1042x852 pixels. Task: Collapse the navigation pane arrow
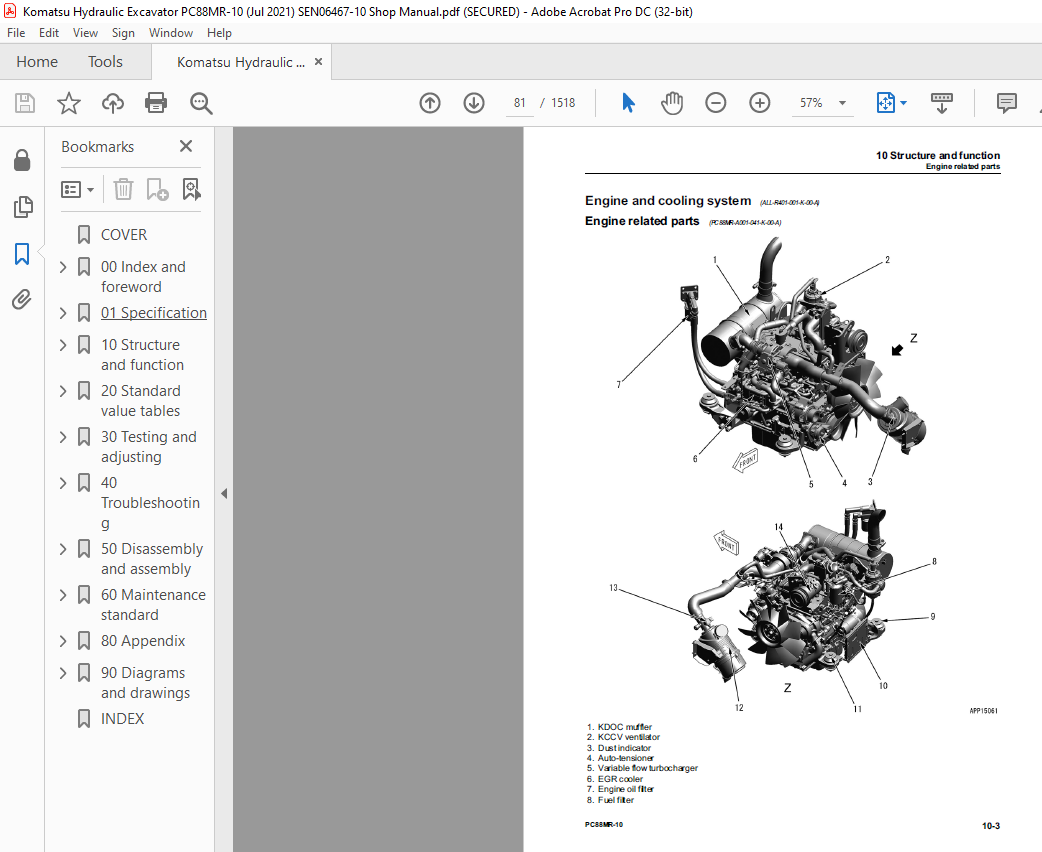[224, 494]
